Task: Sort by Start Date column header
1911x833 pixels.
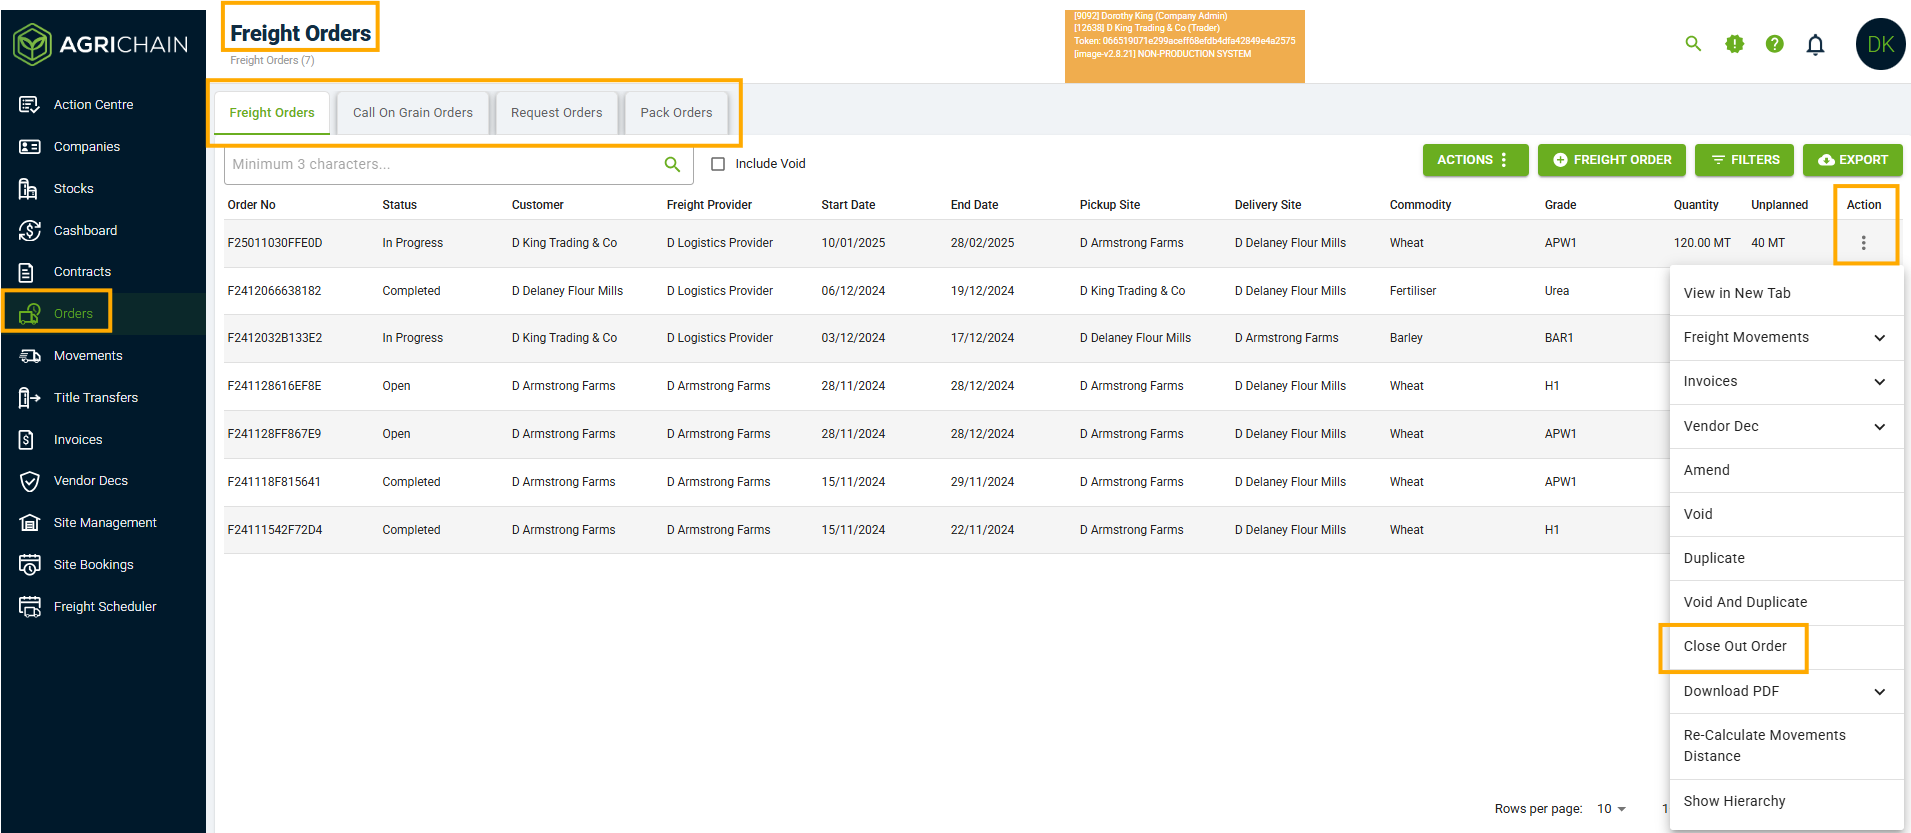Action: click(x=848, y=205)
